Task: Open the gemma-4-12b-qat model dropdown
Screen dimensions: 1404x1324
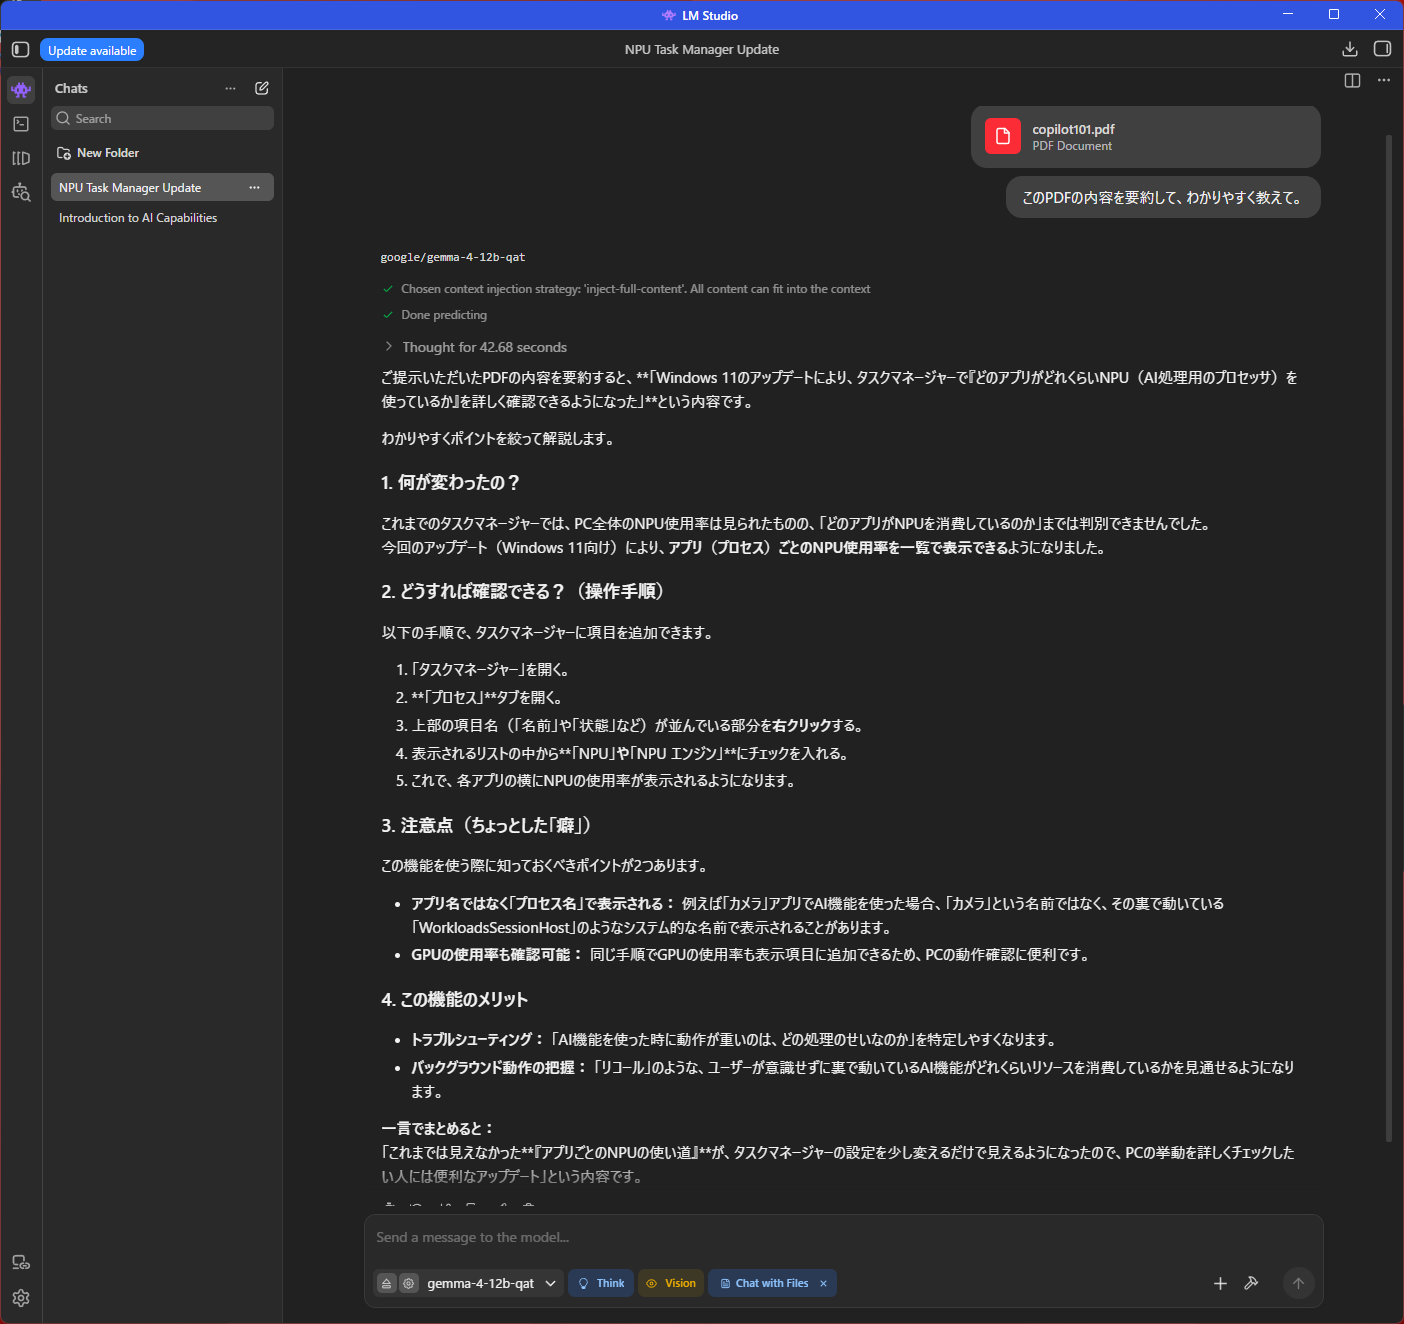Action: coord(491,1283)
